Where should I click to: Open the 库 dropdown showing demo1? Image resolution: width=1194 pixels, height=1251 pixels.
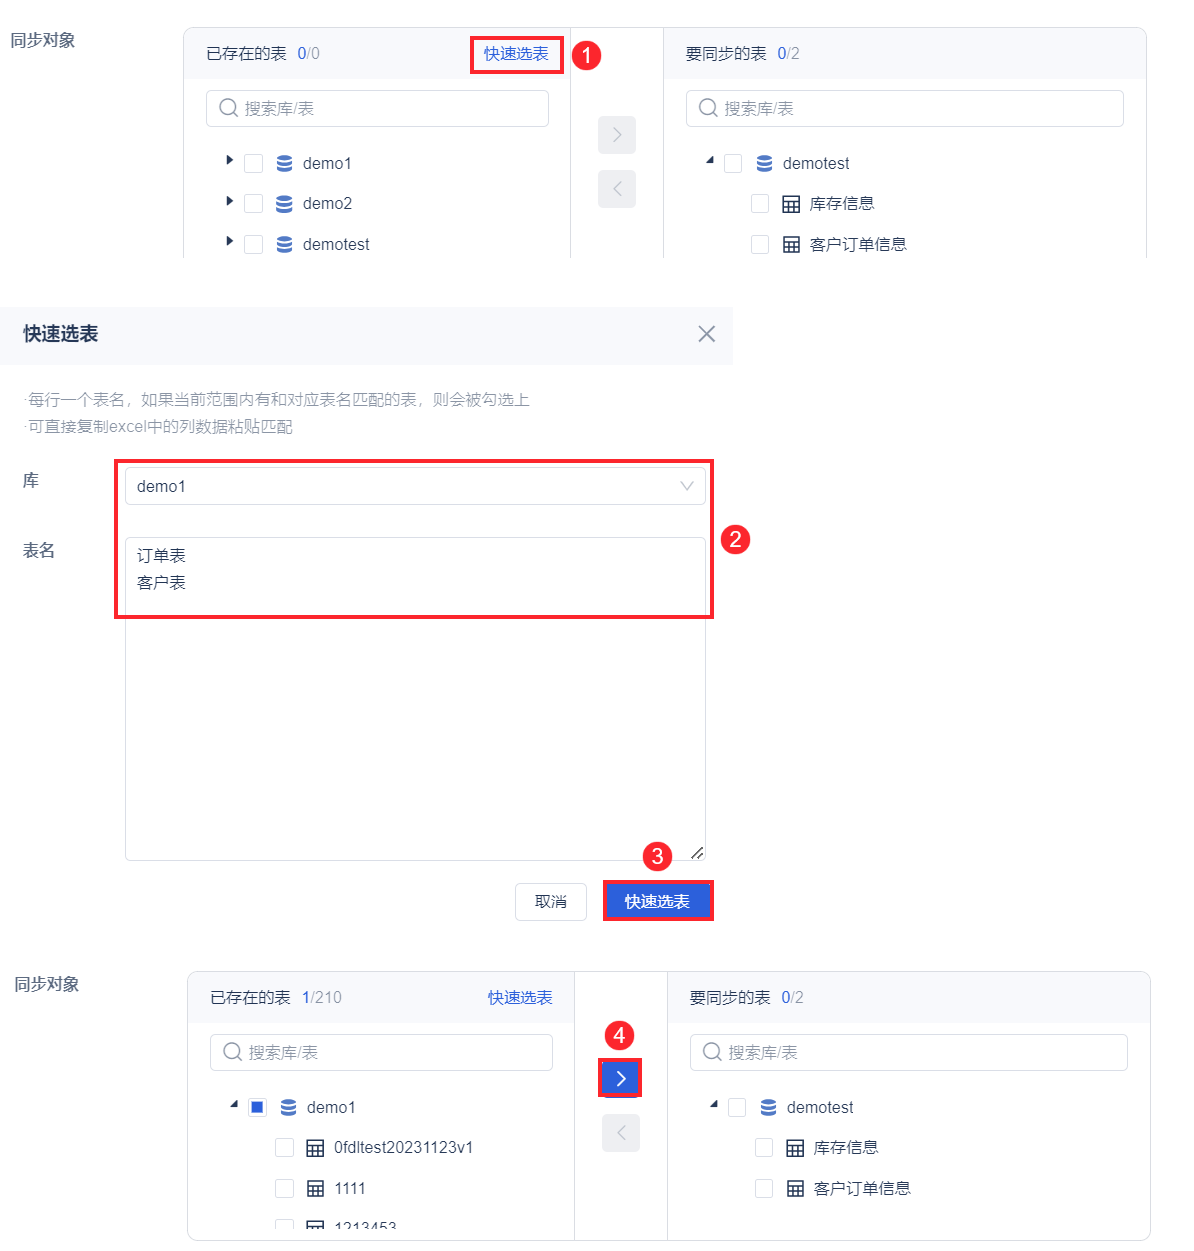[x=415, y=486]
